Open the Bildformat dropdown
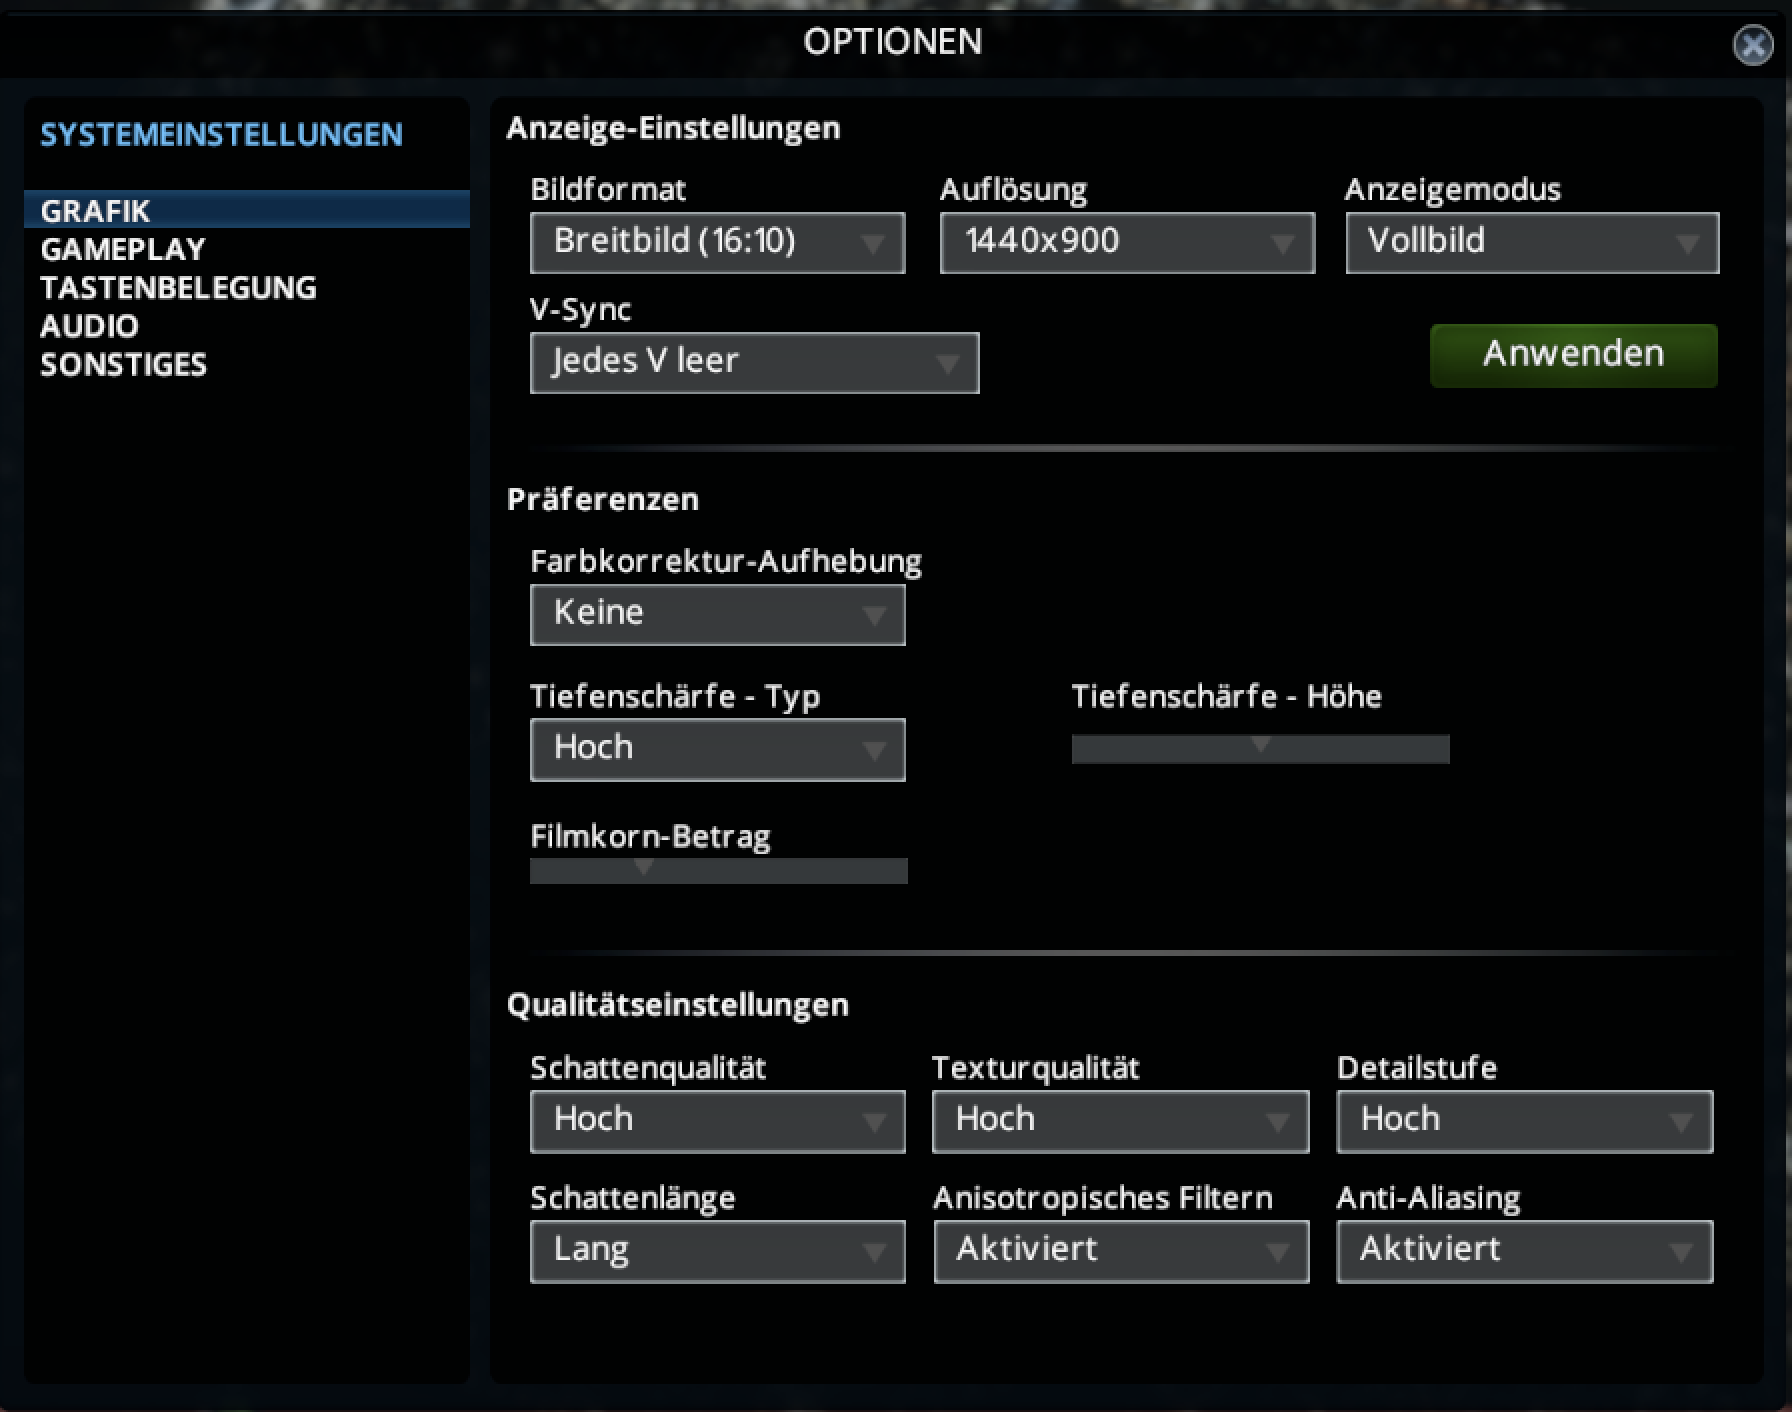The height and width of the screenshot is (1412, 1792). (717, 242)
